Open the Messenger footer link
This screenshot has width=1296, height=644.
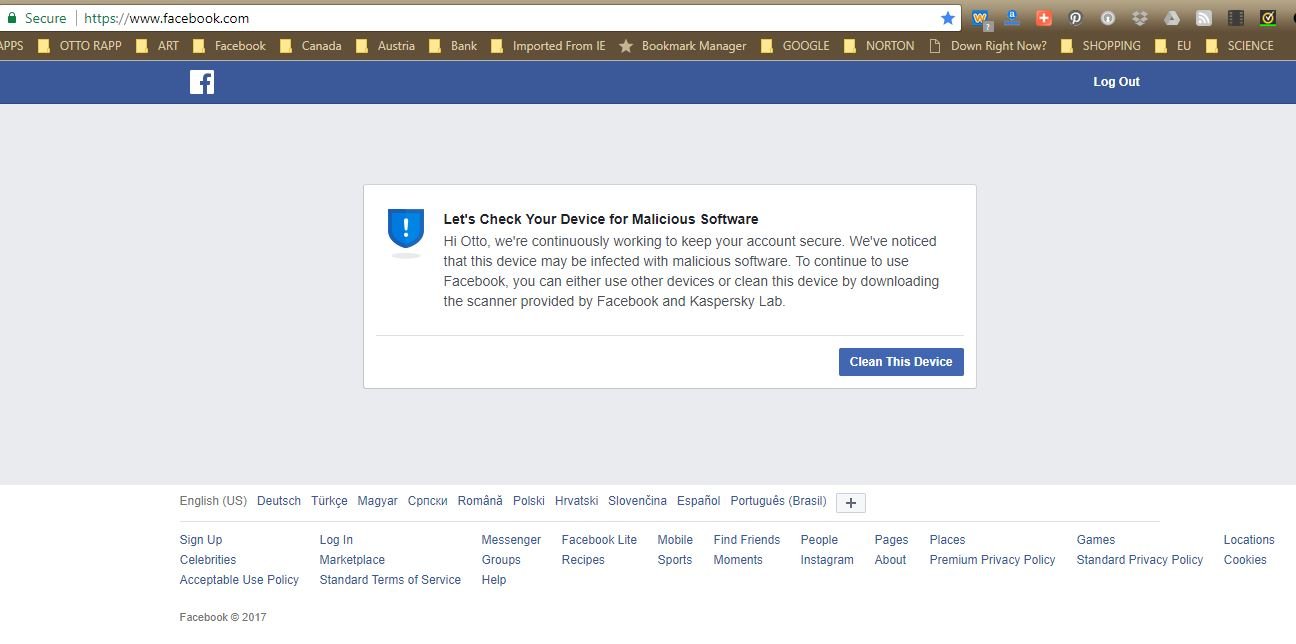coord(511,540)
